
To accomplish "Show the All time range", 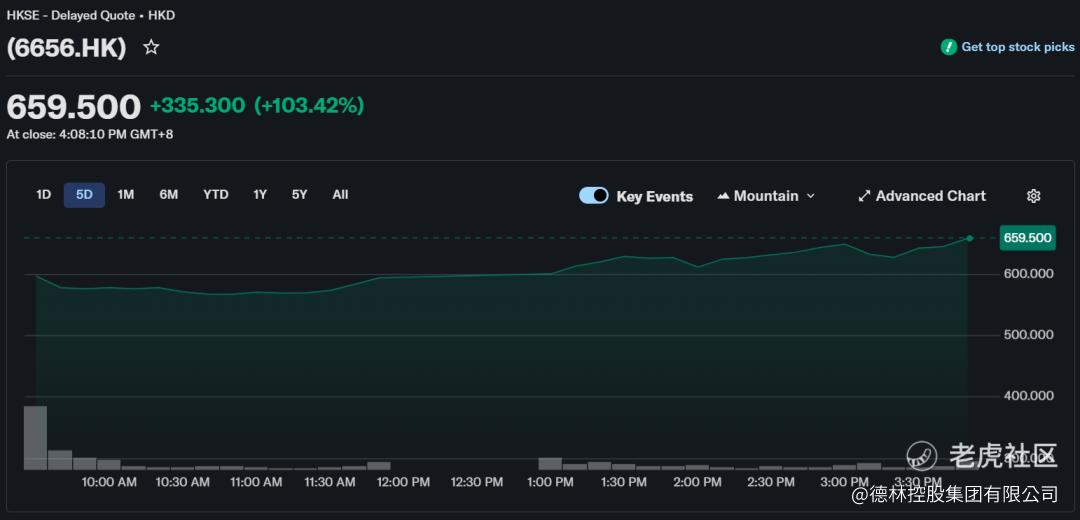I will (340, 195).
